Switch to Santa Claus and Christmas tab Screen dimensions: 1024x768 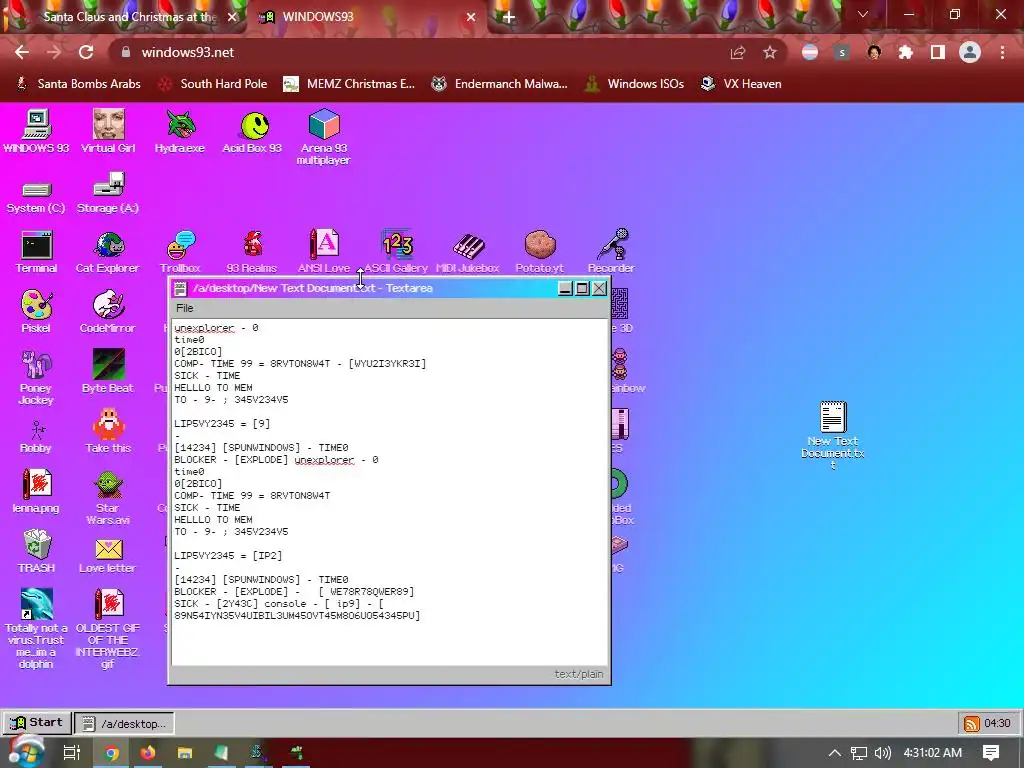129,17
